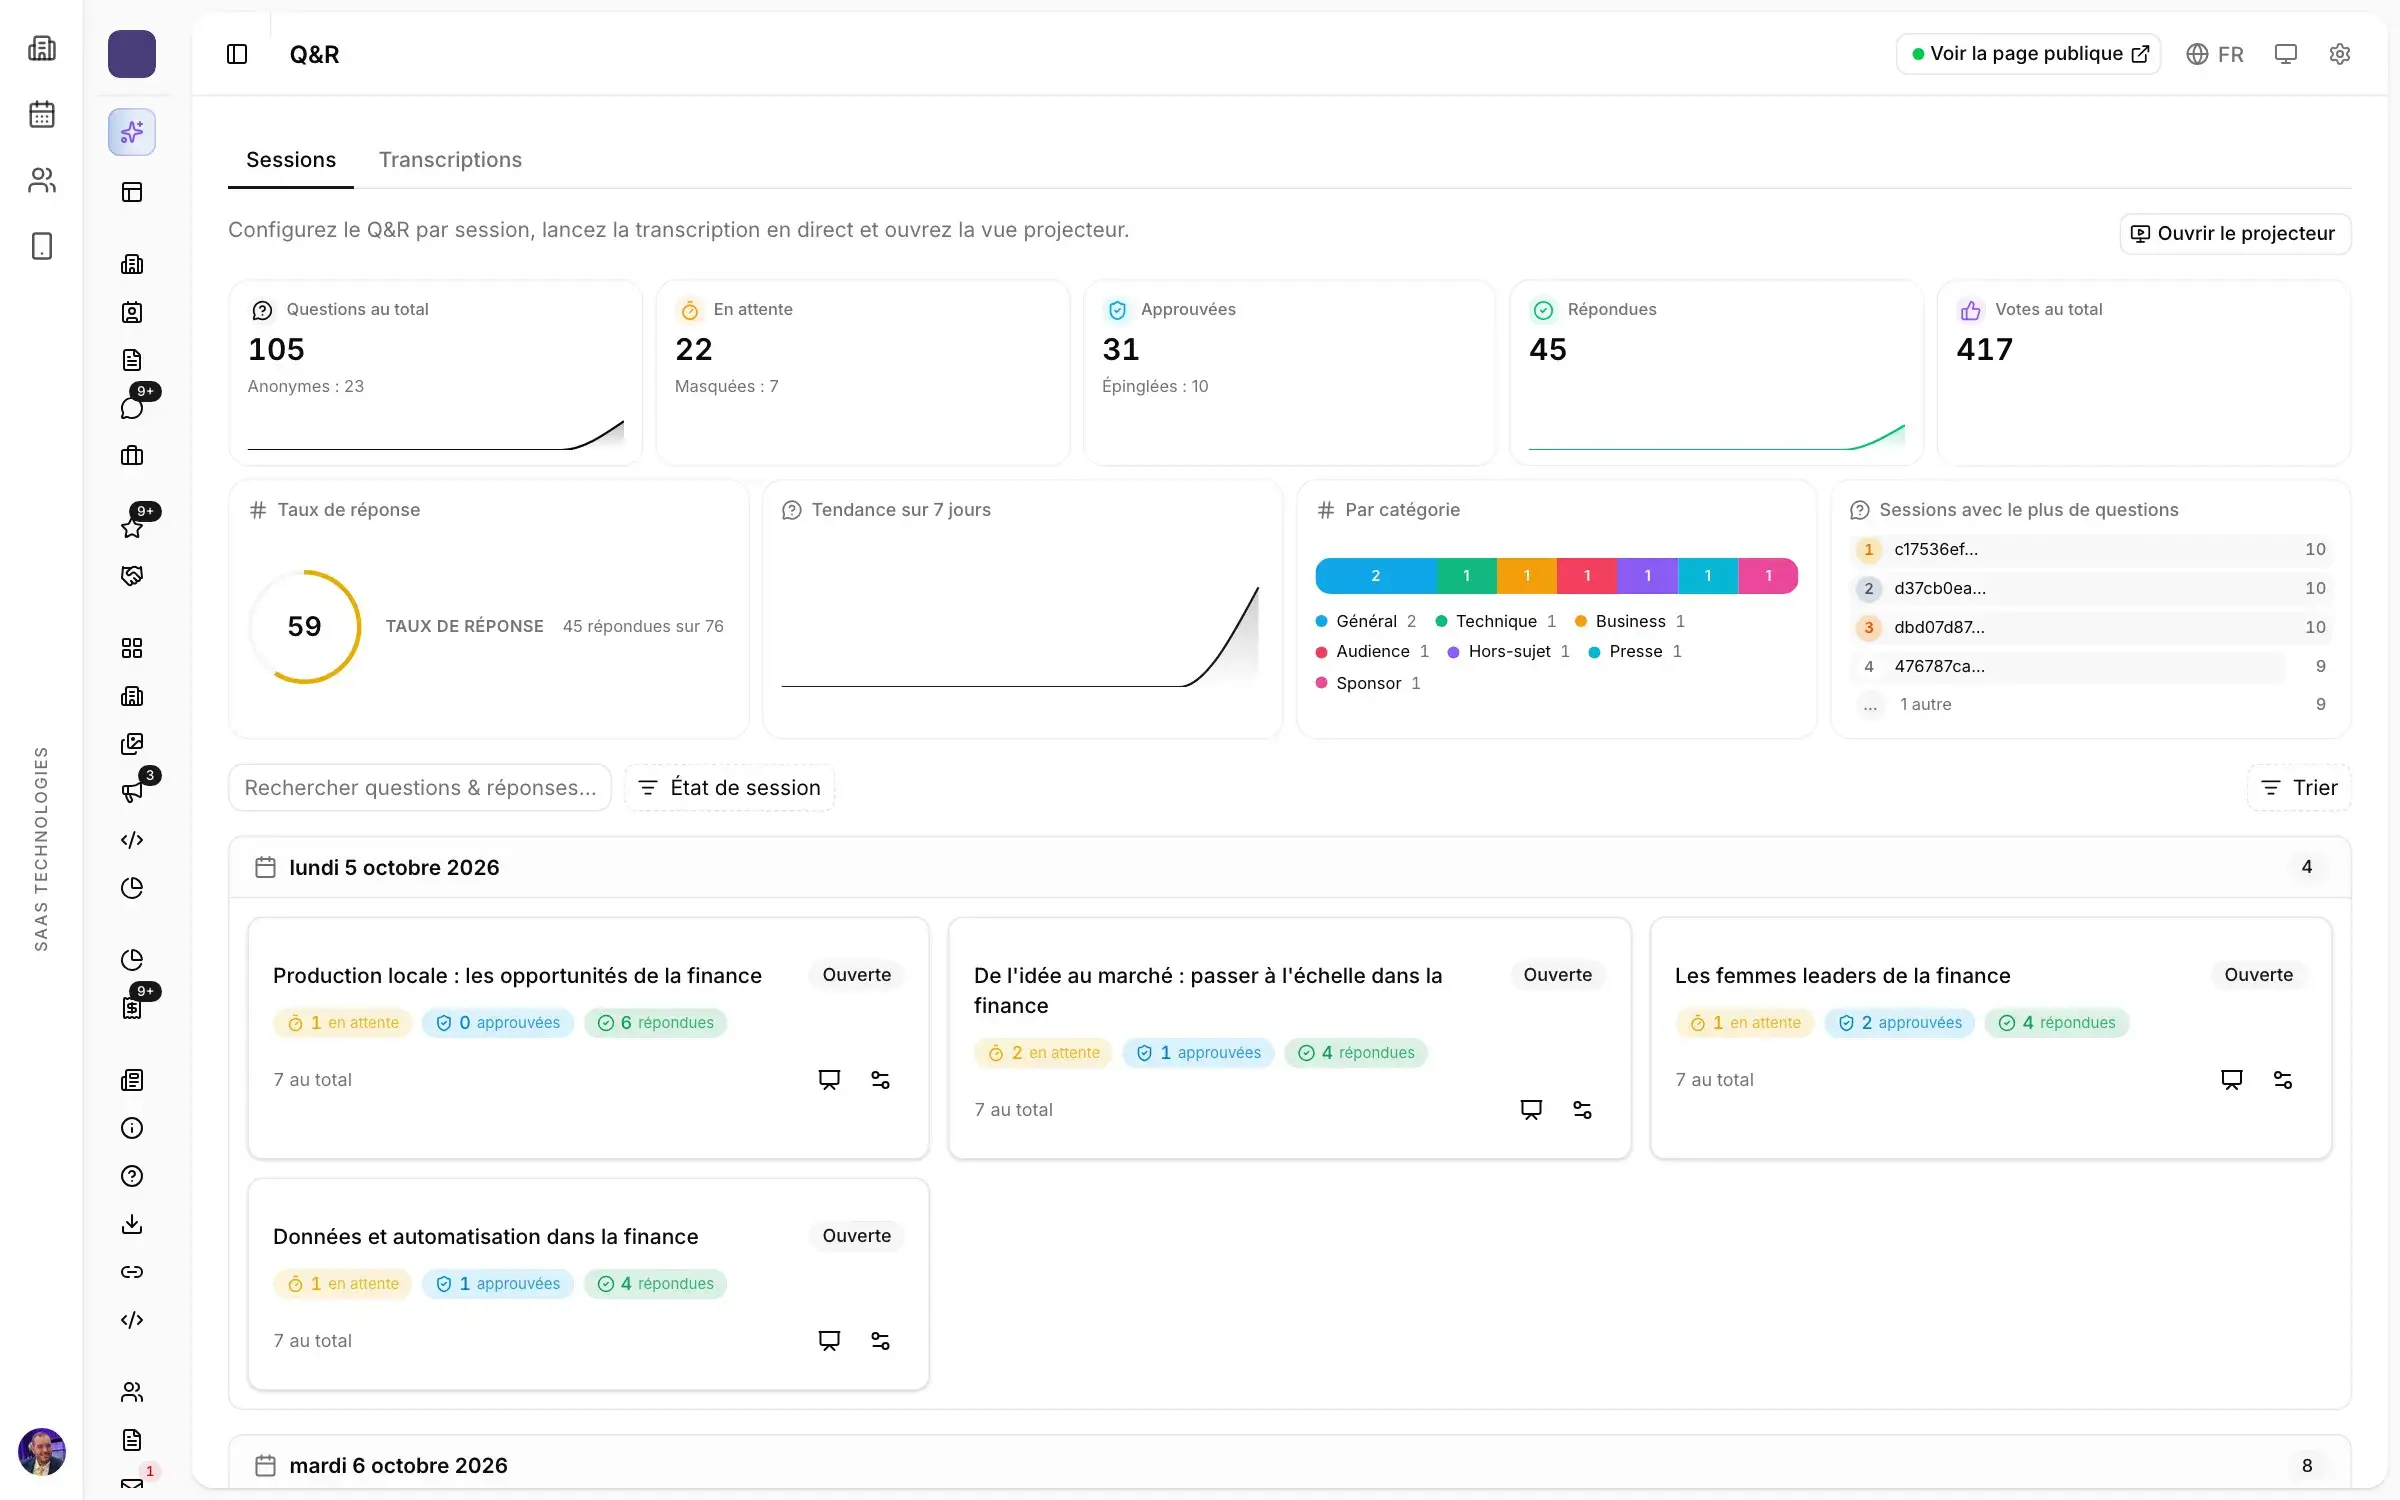Select session c17536ef... in top sessions list
The image size is (2400, 1500).
pyautogui.click(x=2090, y=549)
